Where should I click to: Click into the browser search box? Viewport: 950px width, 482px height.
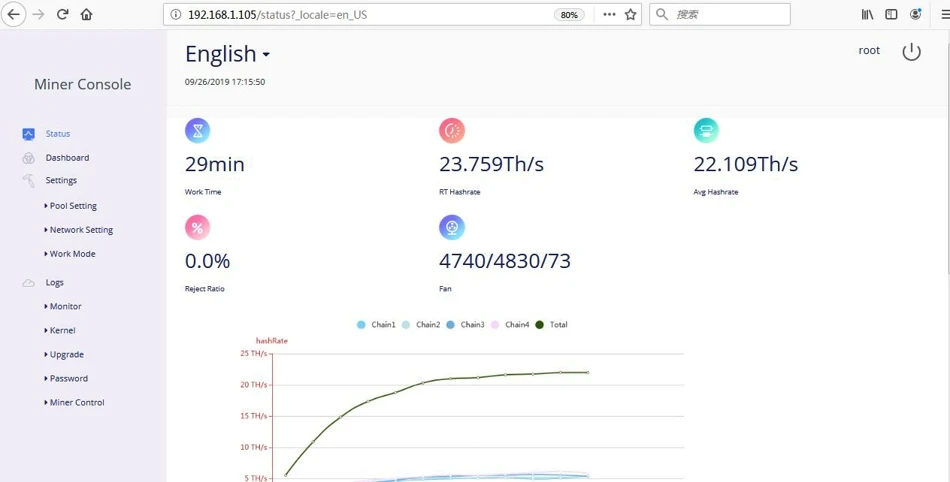(720, 15)
